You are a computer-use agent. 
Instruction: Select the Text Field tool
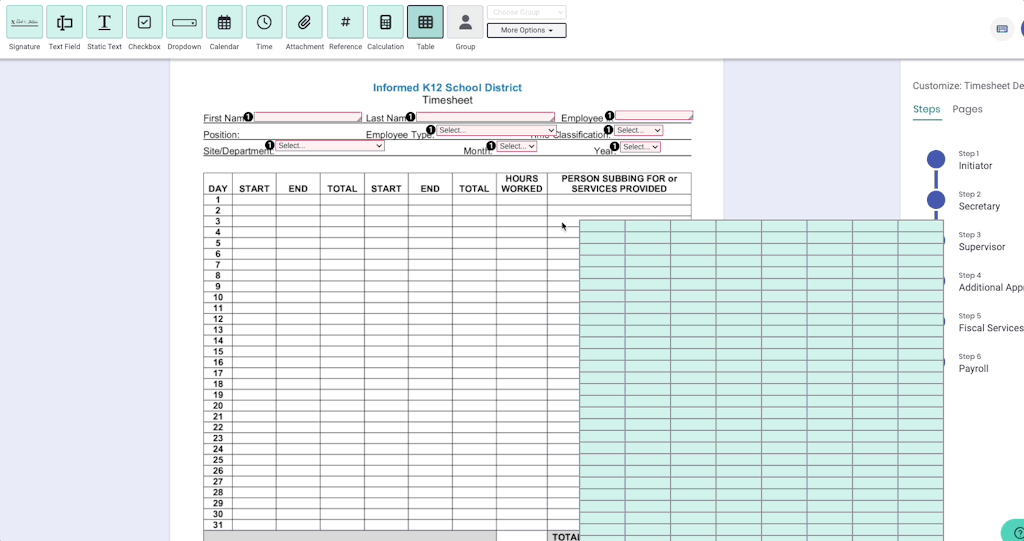pos(65,22)
